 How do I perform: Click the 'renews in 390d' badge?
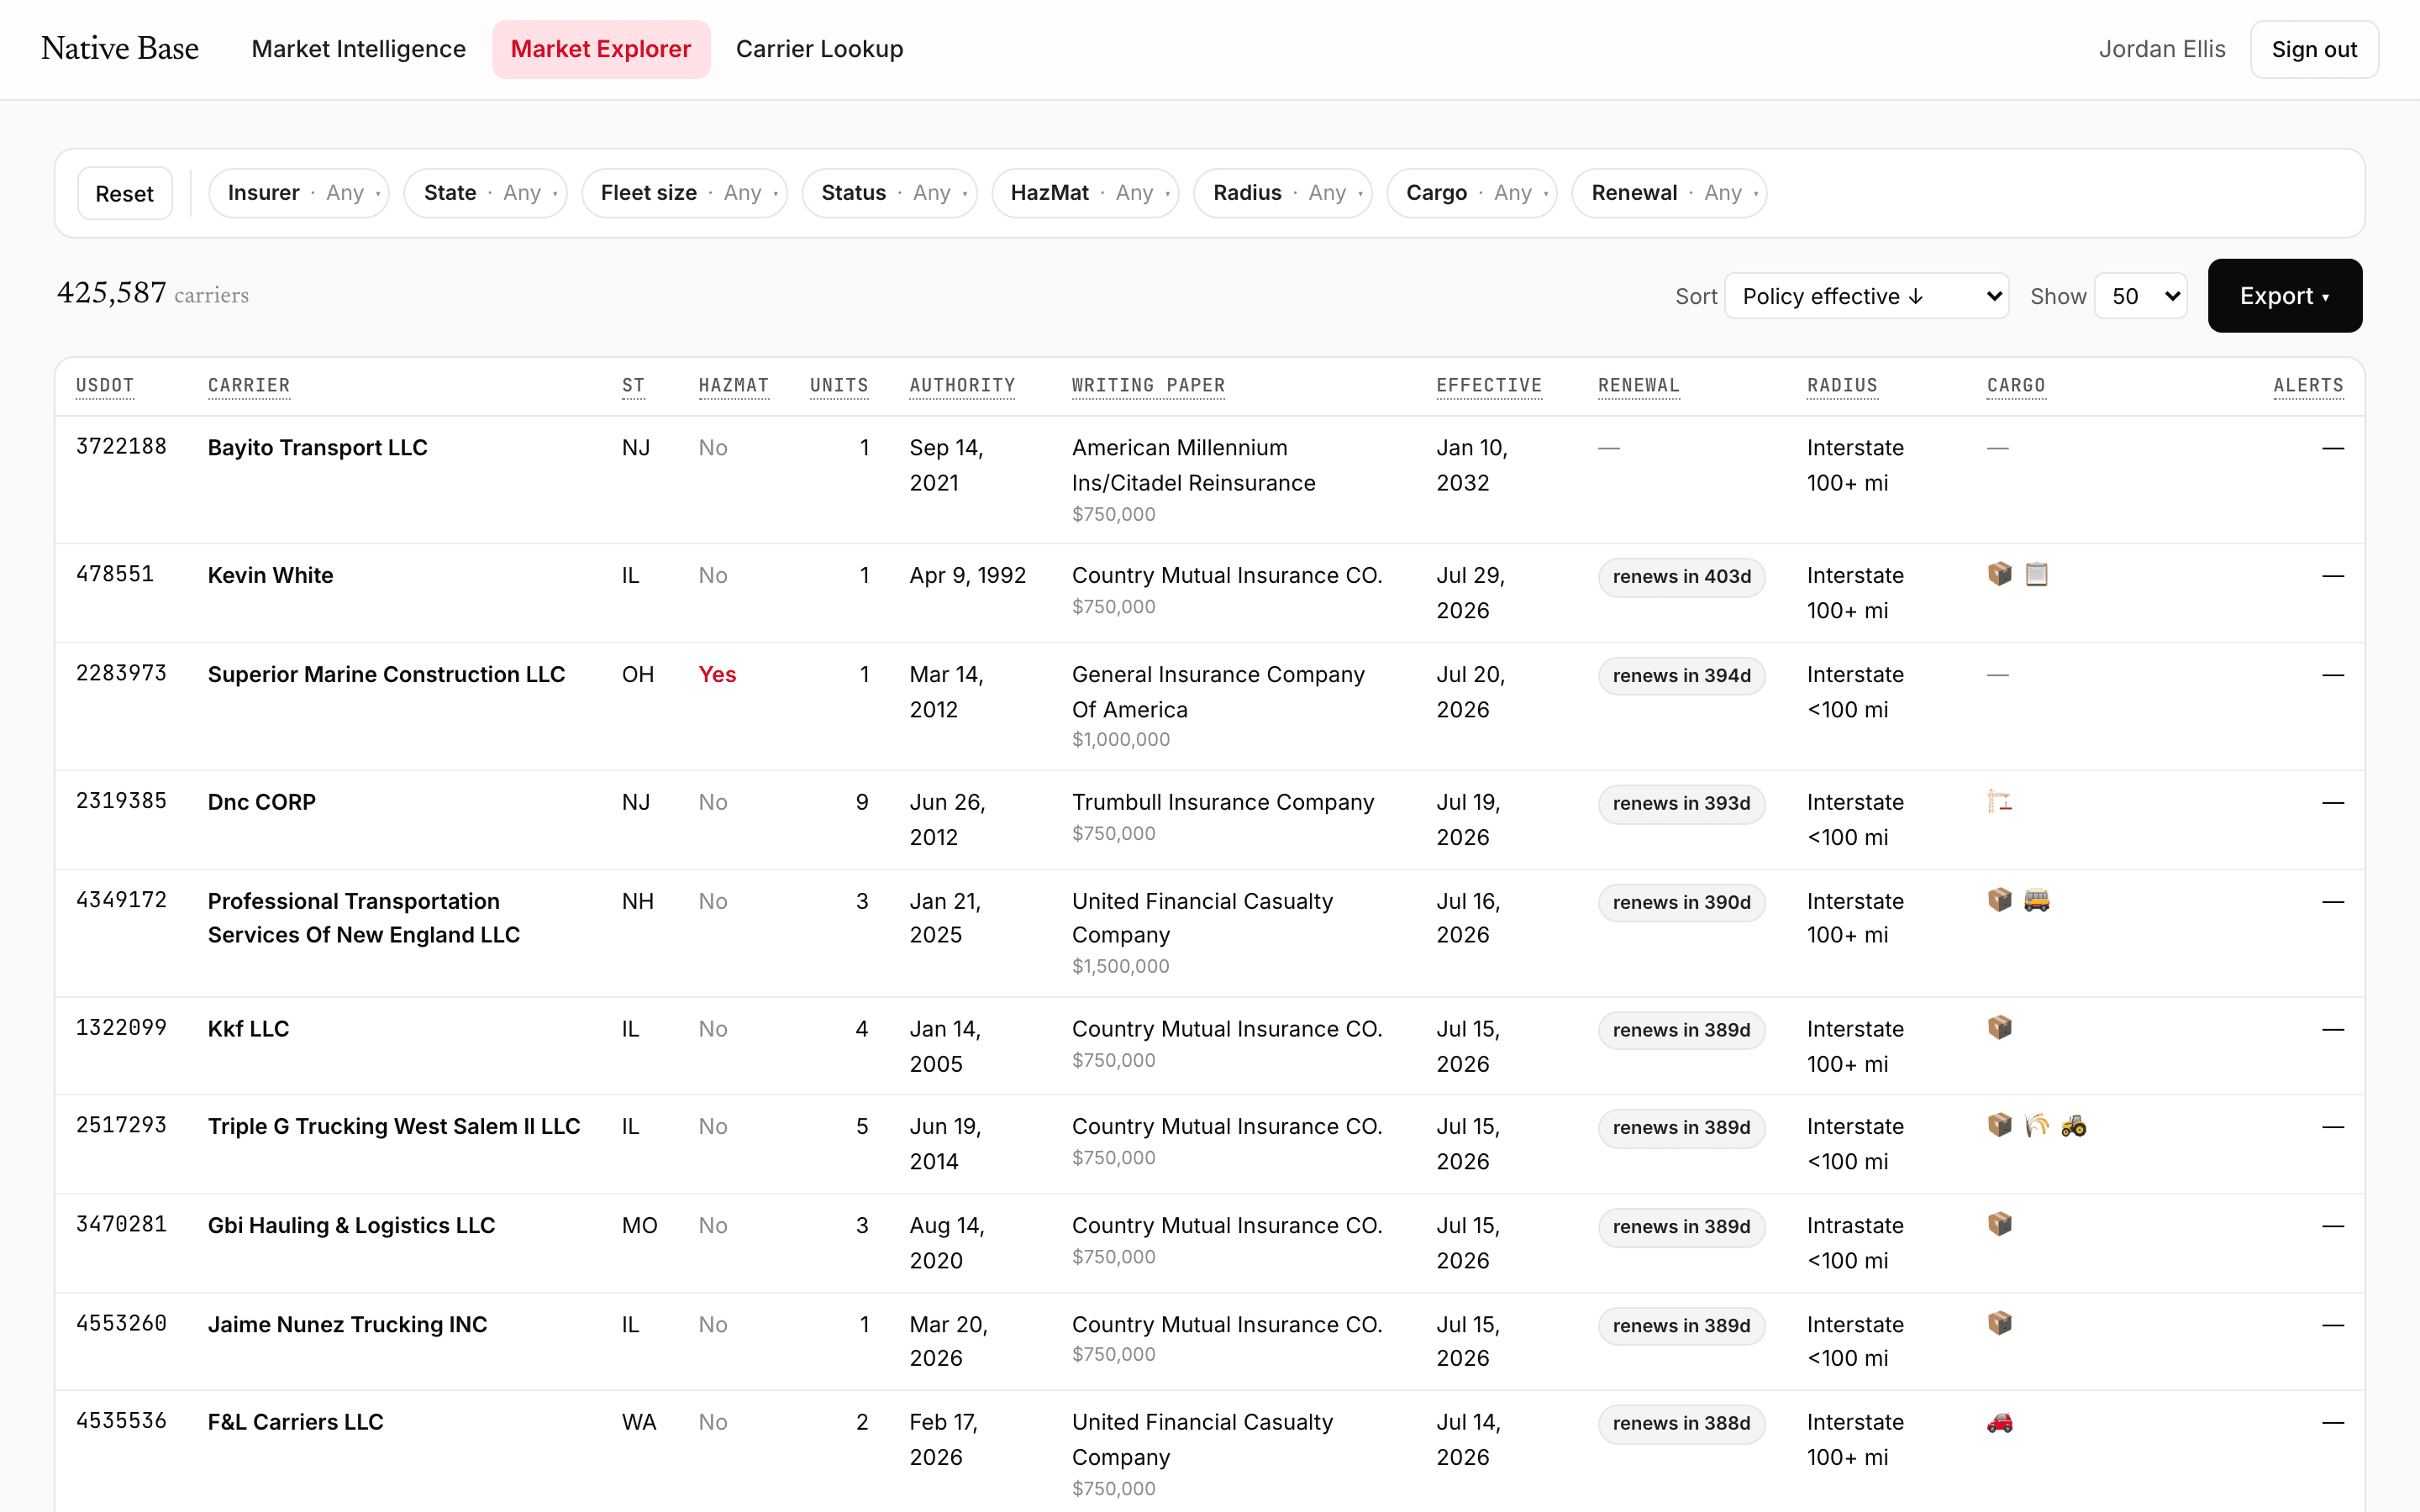tap(1681, 903)
